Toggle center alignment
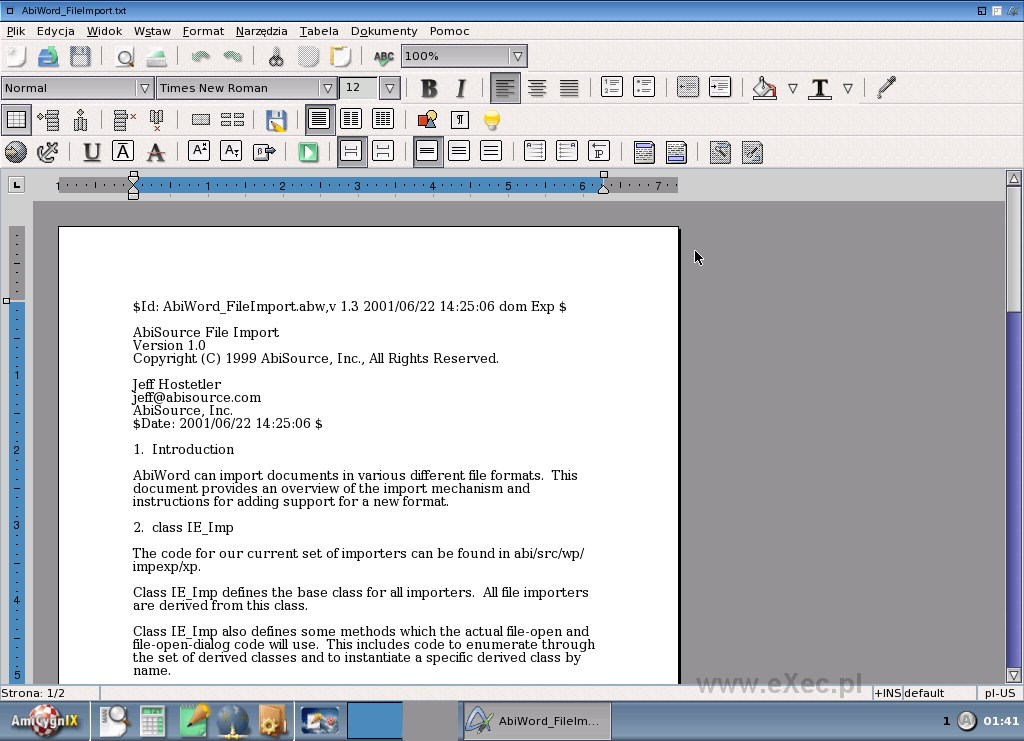Image resolution: width=1024 pixels, height=741 pixels. 537,88
